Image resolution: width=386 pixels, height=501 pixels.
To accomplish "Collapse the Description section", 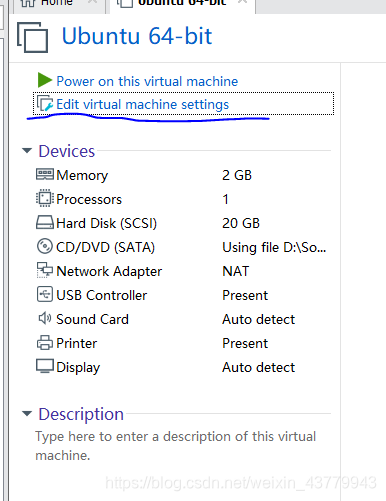I will [27, 414].
